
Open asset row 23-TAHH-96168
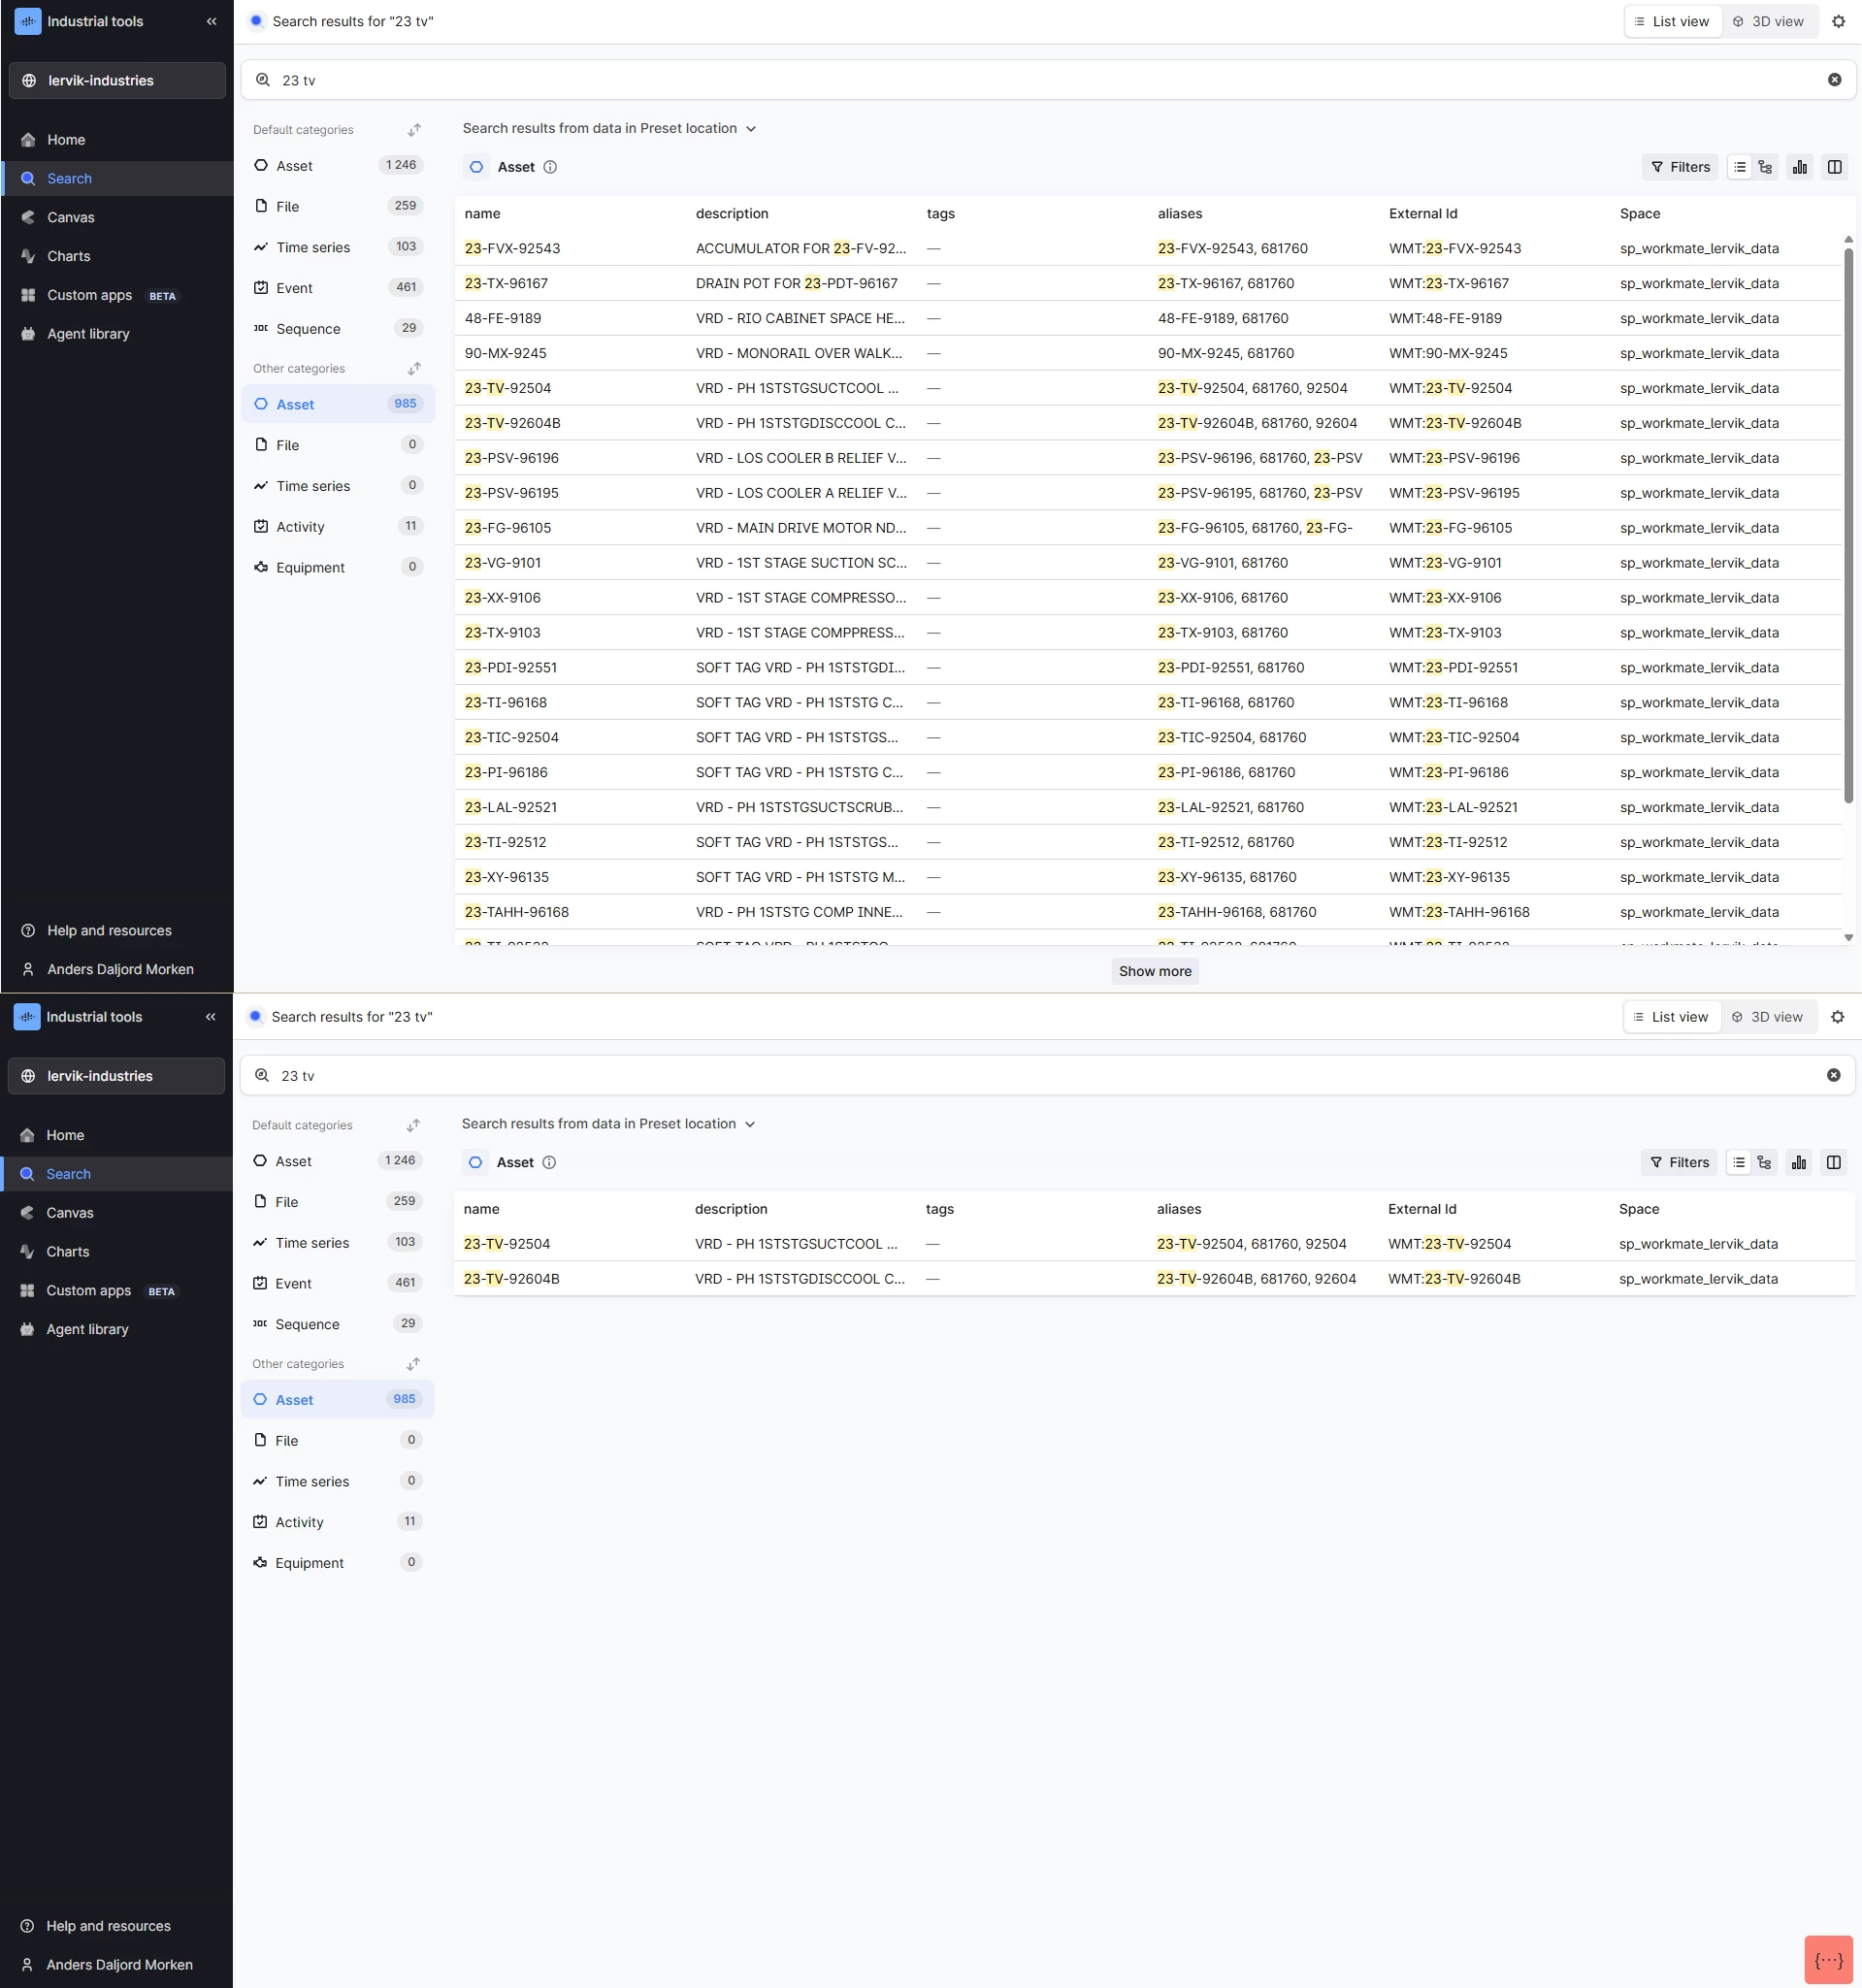click(1148, 913)
